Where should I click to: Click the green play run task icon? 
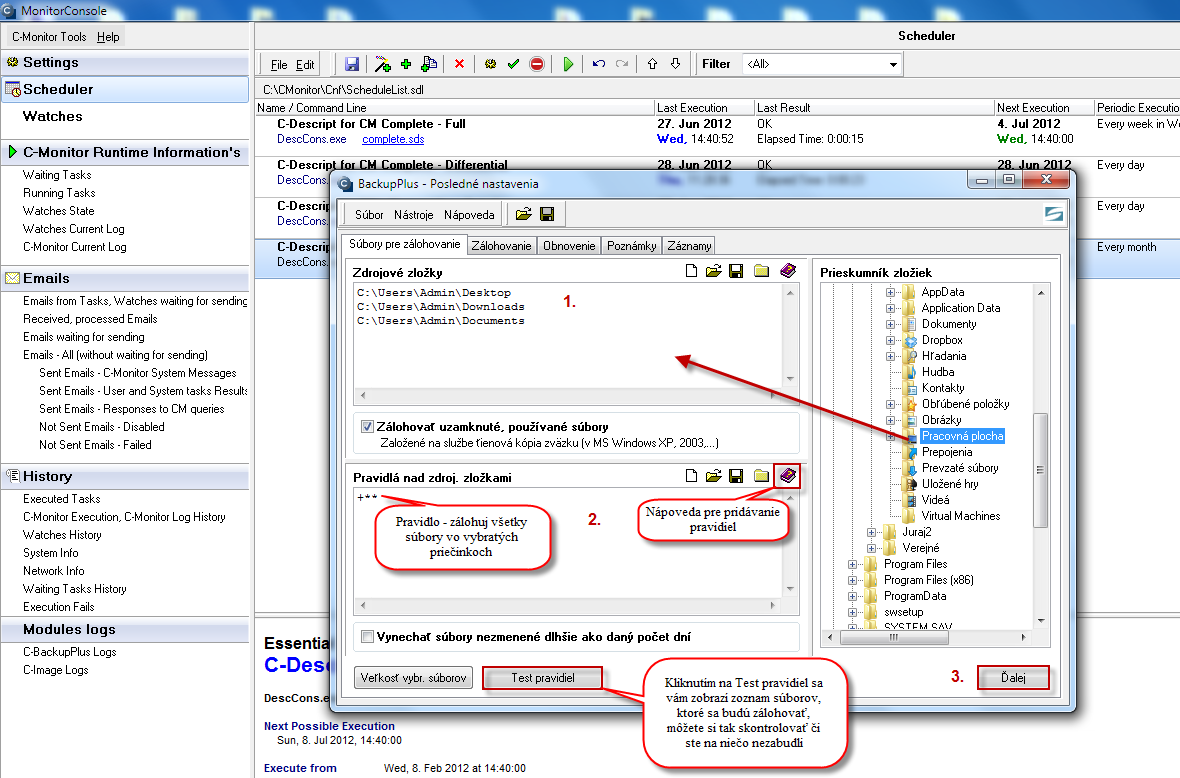coord(568,65)
